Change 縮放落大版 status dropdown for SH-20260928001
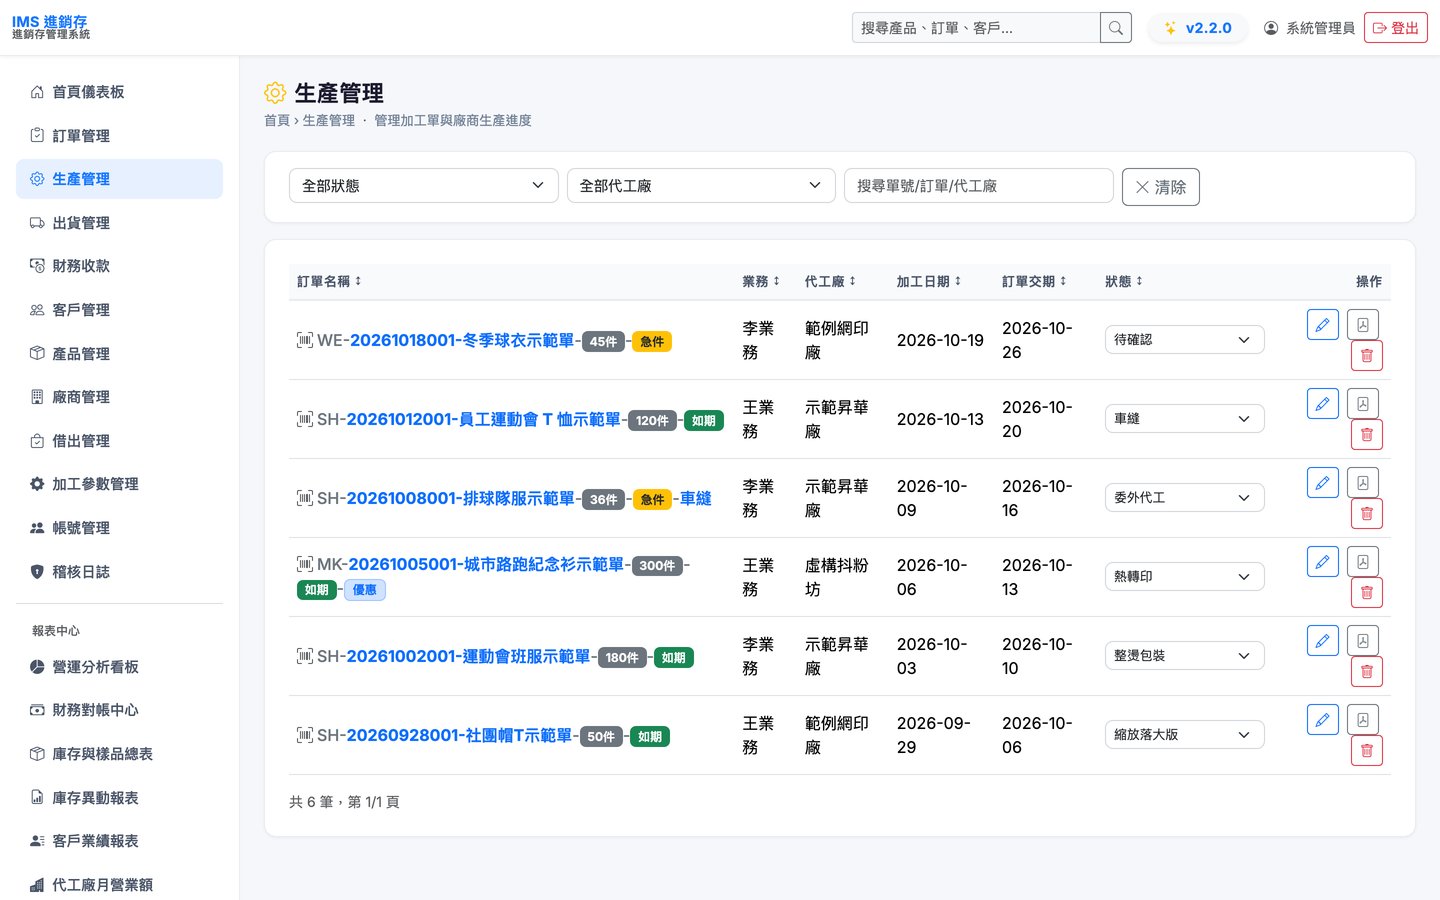 click(1184, 735)
